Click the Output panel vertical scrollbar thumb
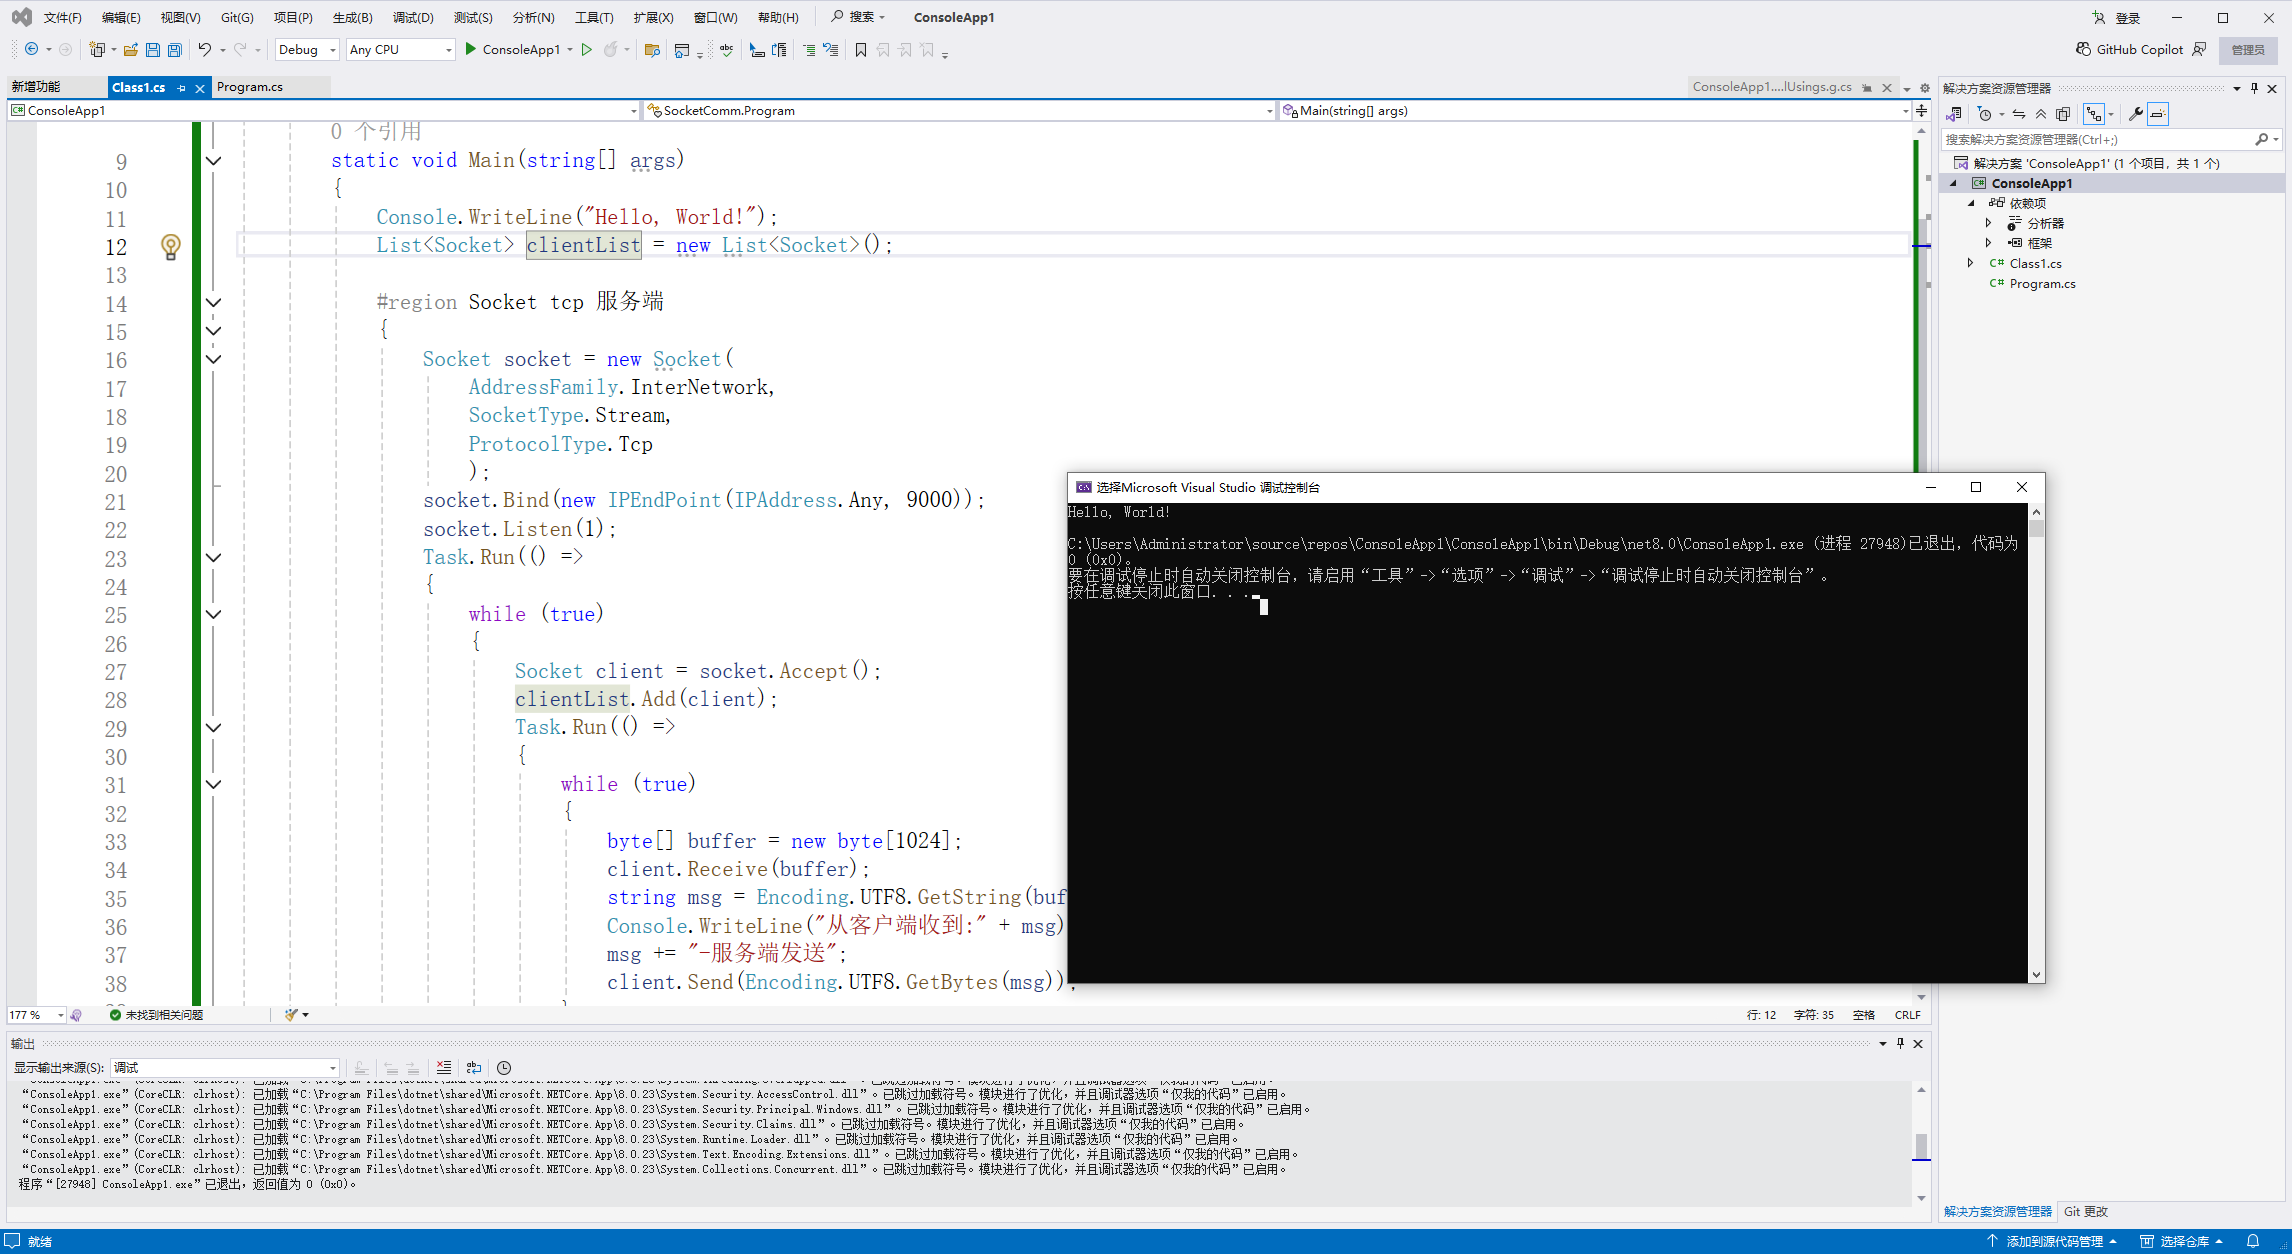Screen dimensions: 2292x1254 tap(1921, 1145)
